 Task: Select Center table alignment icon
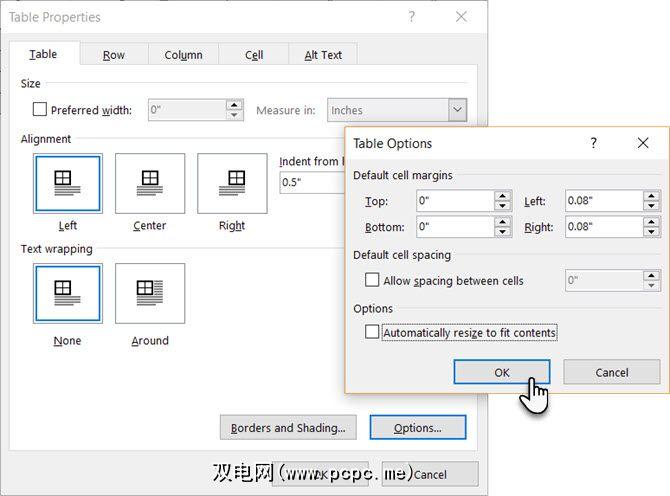[x=150, y=183]
